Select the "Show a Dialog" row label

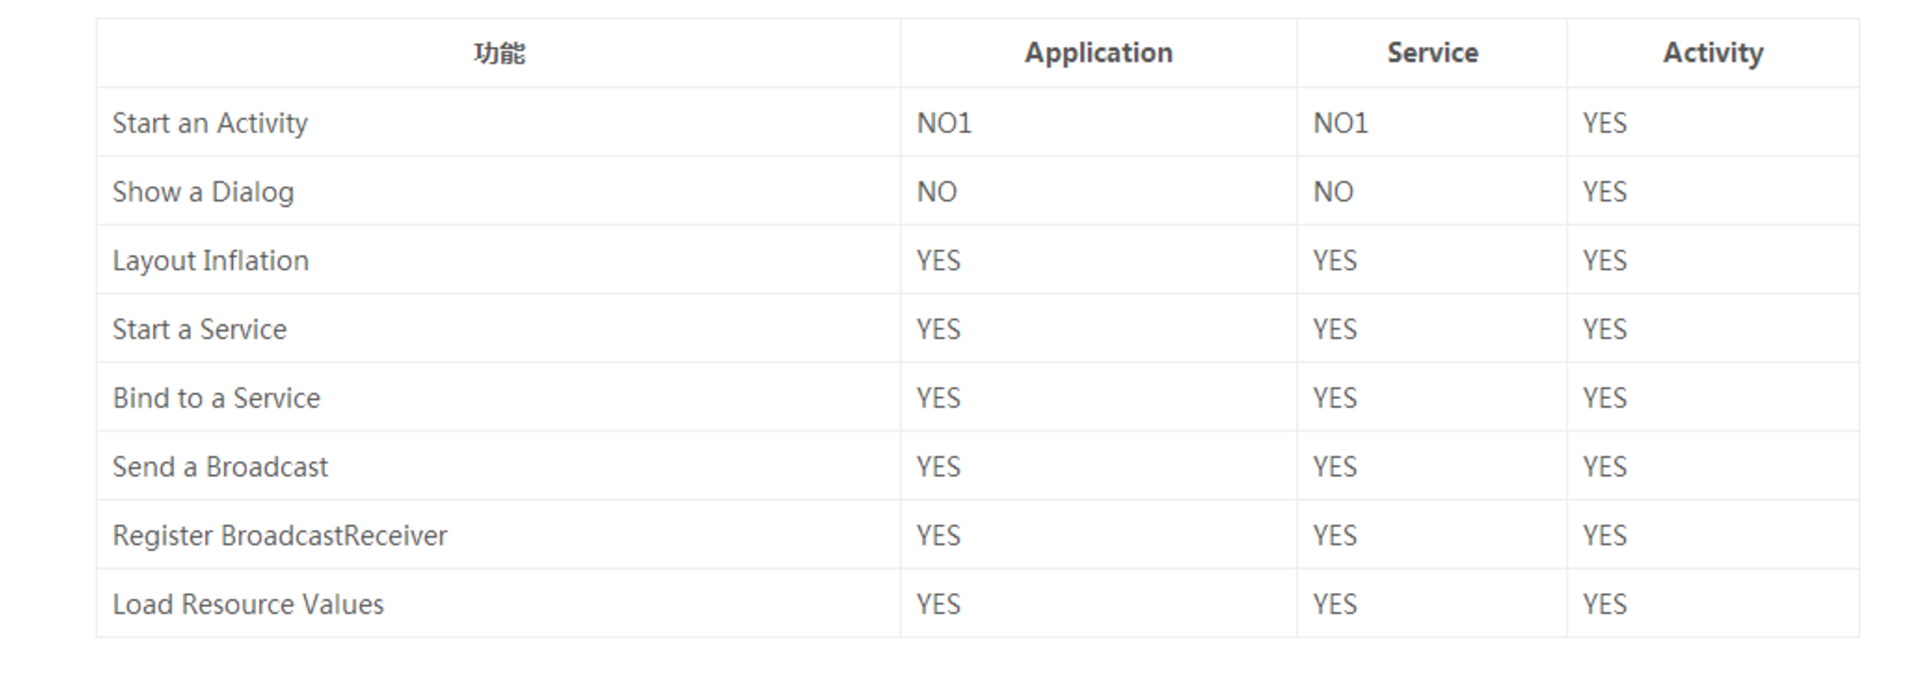coord(203,192)
